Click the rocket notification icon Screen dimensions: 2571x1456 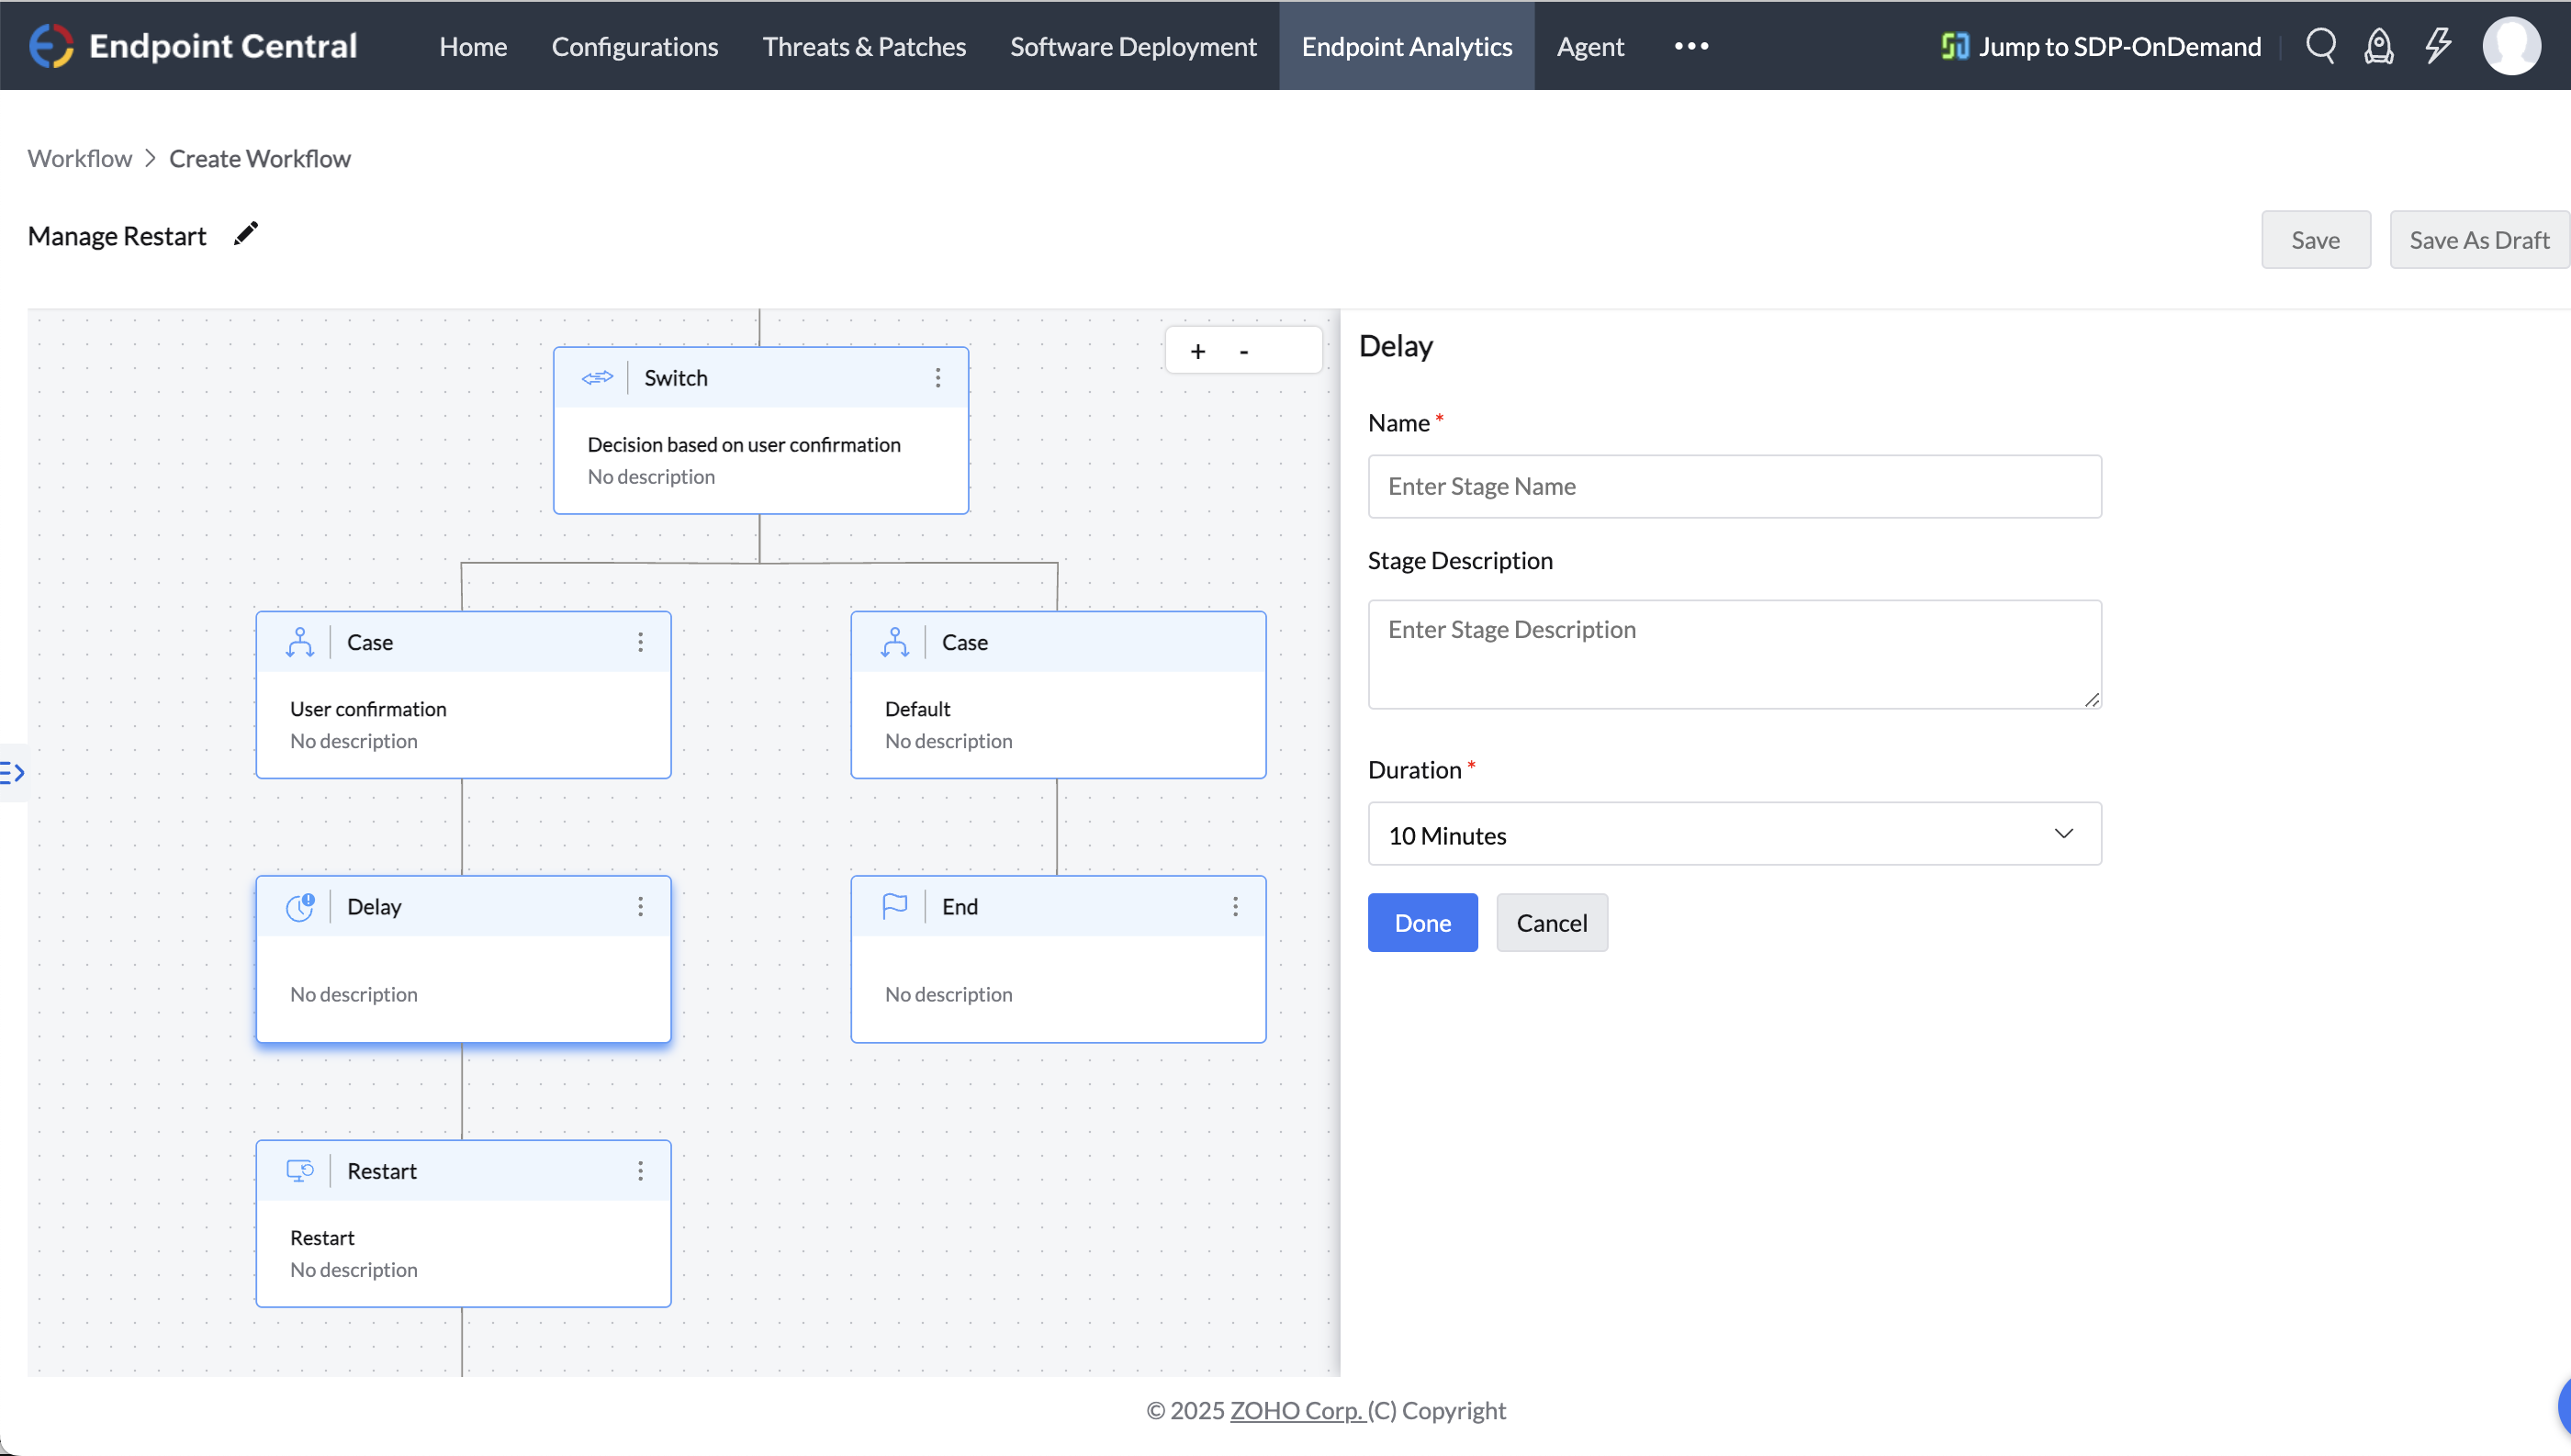coord(2379,46)
